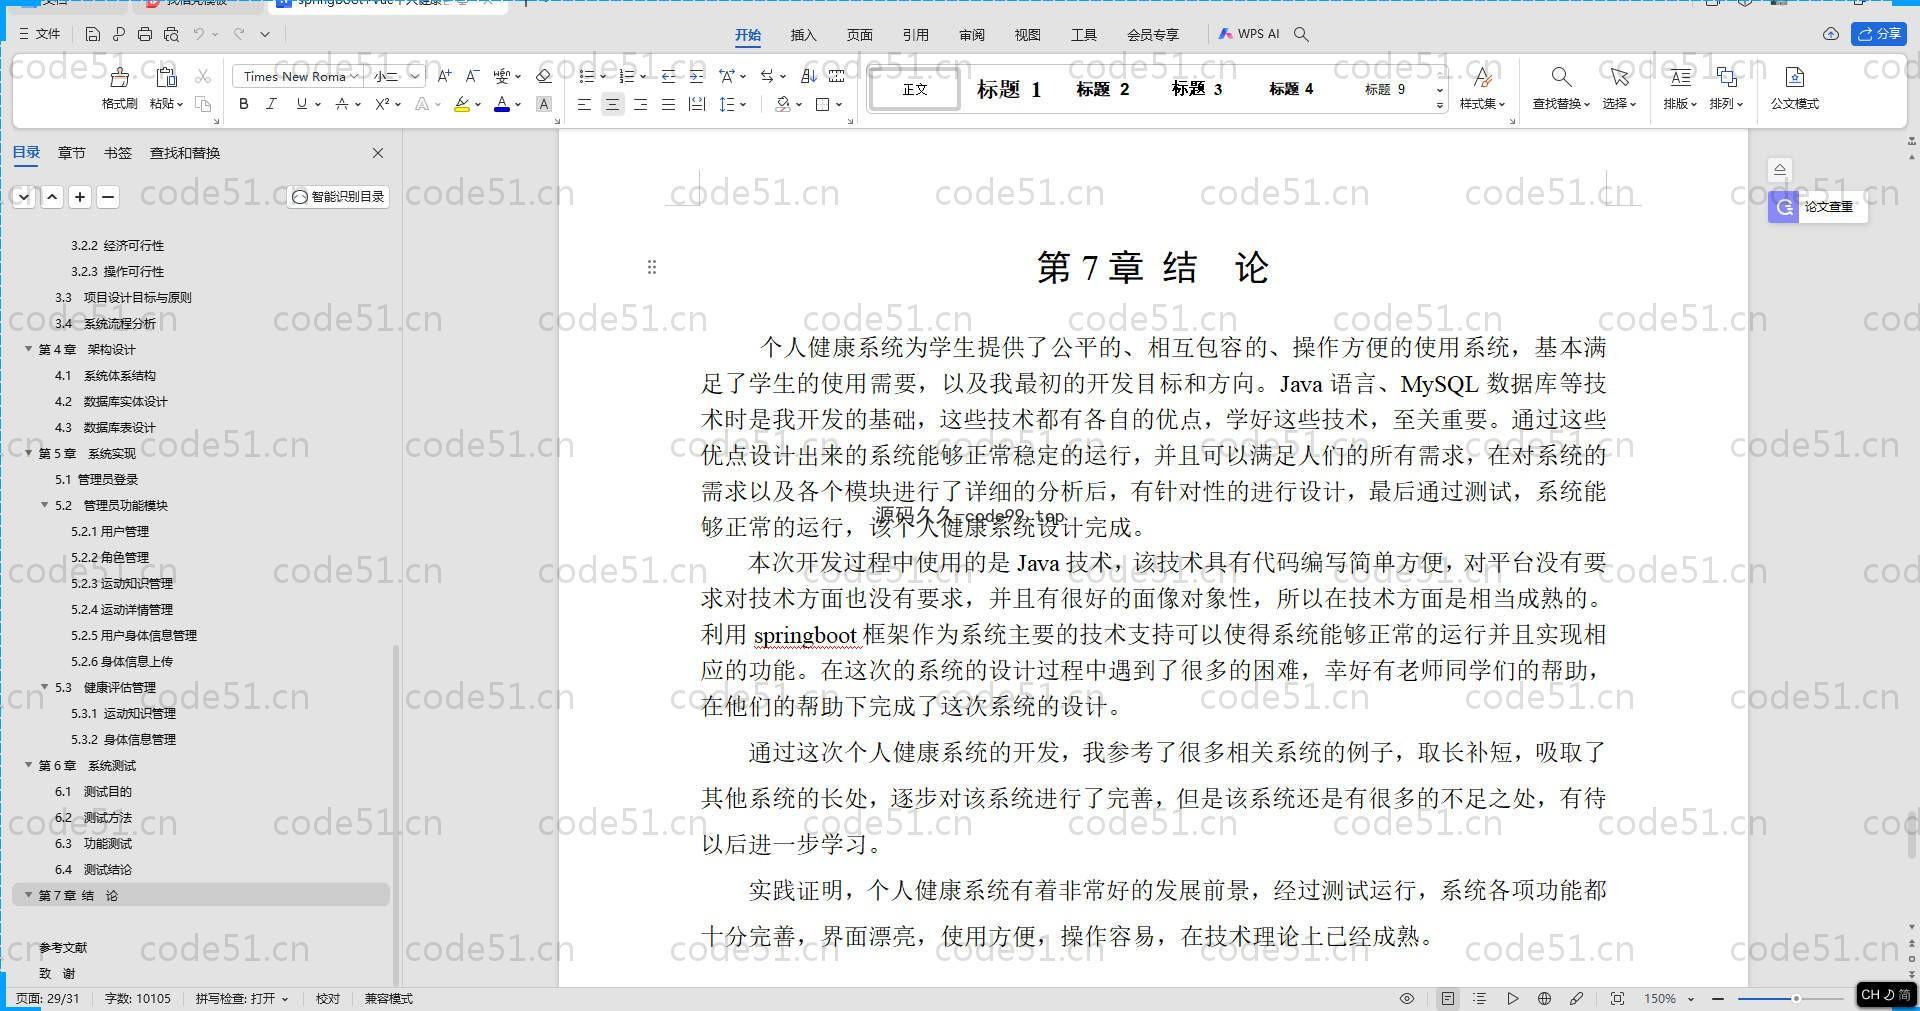The height and width of the screenshot is (1011, 1920).
Task: Toggle character shading A button
Action: 544,104
